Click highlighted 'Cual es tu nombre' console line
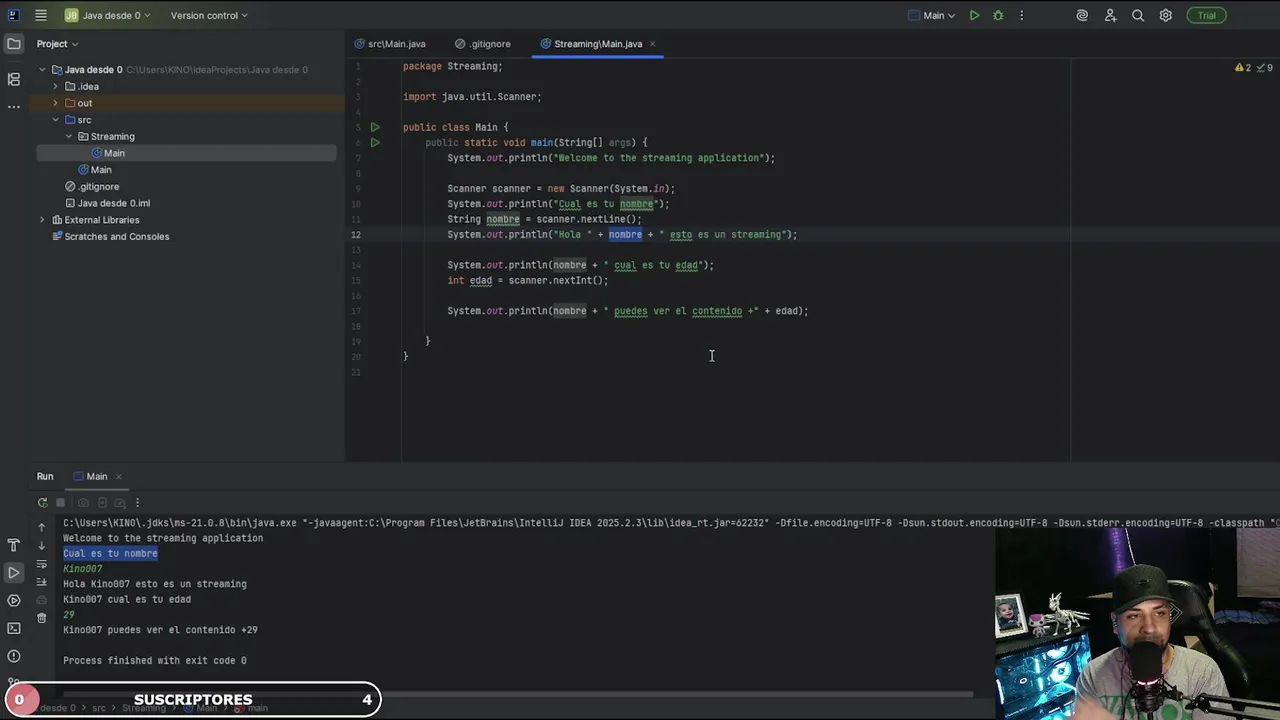1280x720 pixels. click(110, 553)
